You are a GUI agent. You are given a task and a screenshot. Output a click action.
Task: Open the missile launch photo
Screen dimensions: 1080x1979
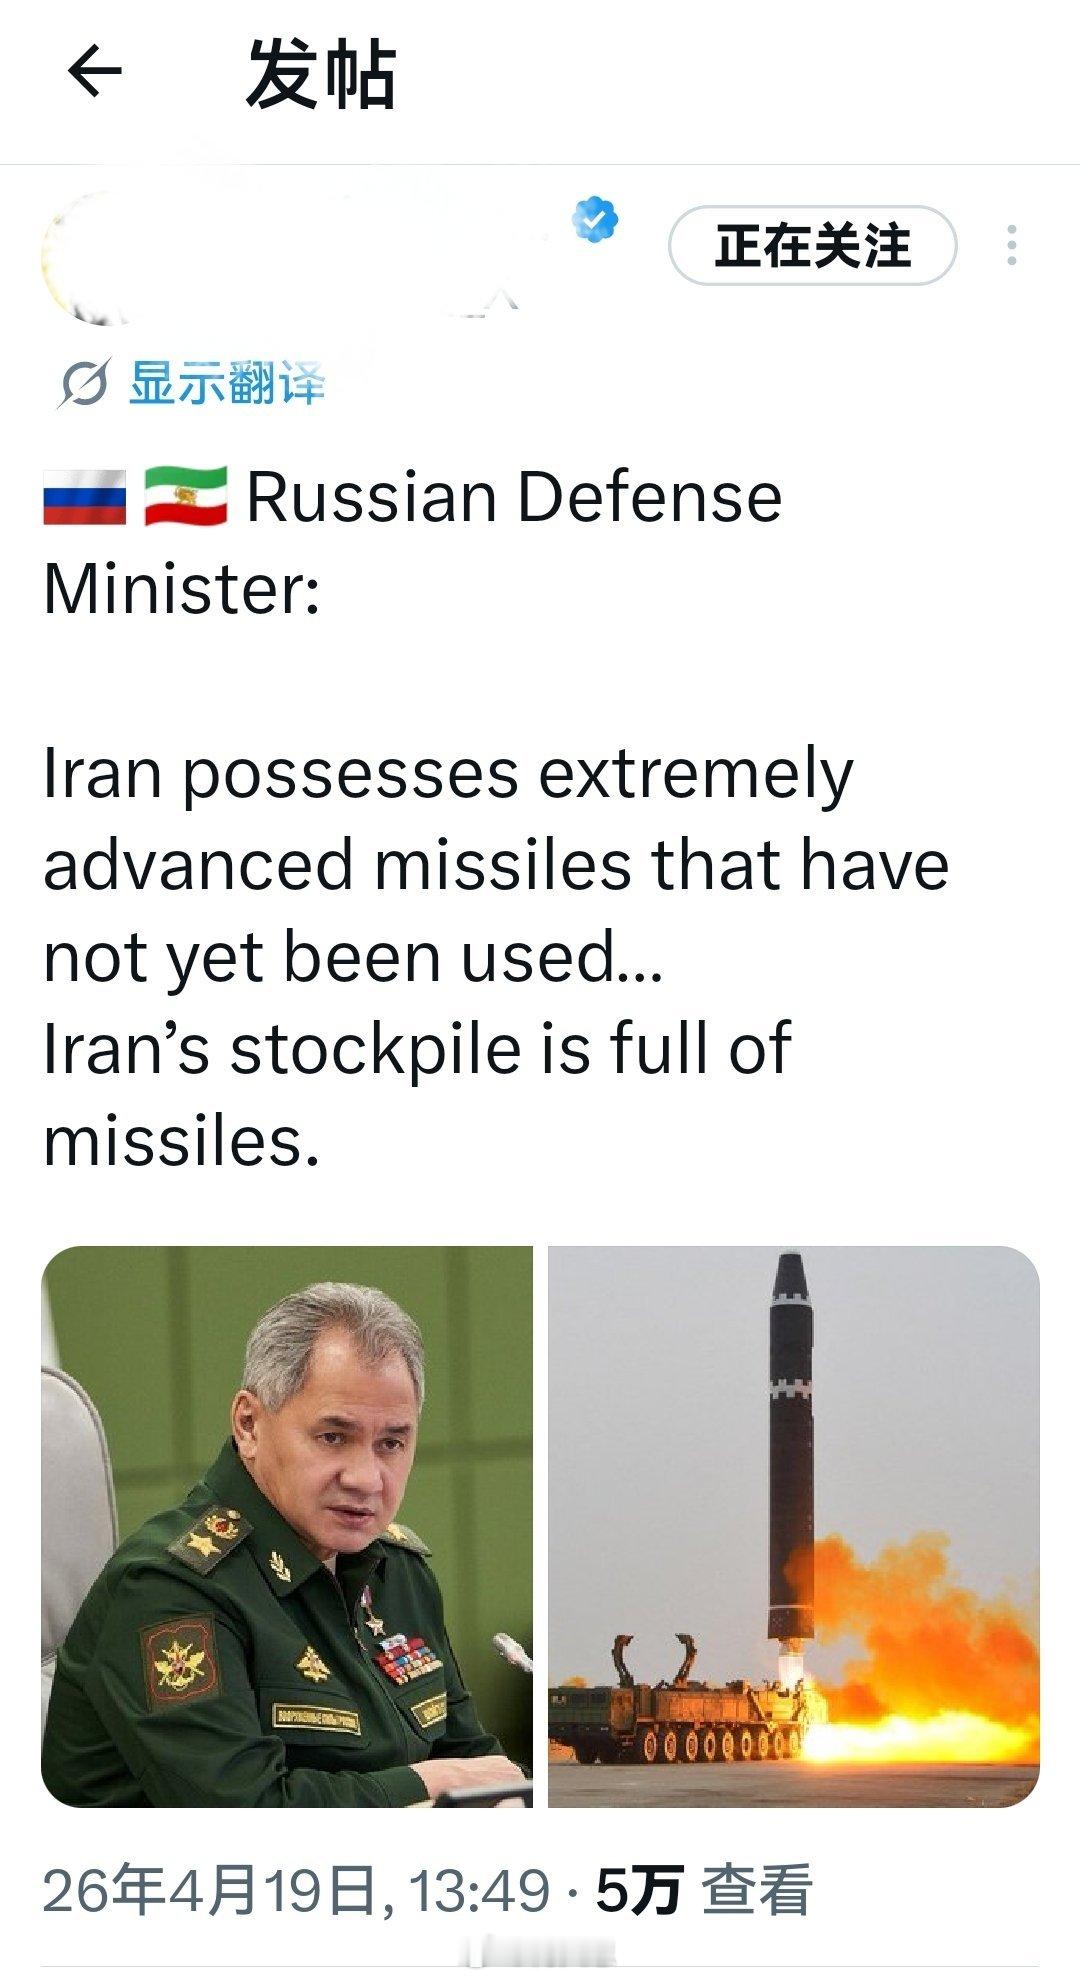794,1526
